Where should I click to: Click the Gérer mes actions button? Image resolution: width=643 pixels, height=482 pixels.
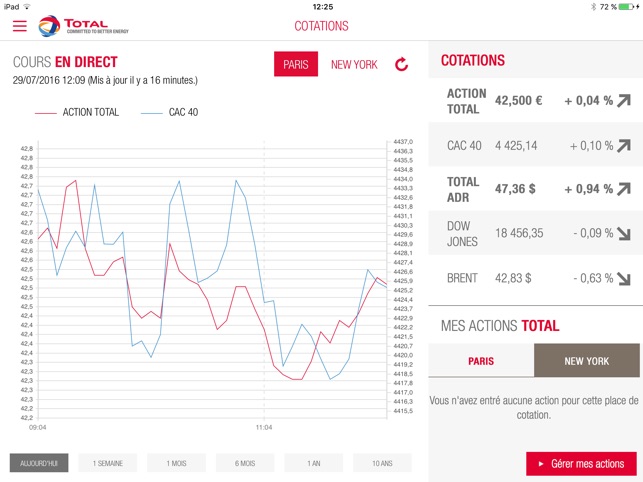[581, 464]
